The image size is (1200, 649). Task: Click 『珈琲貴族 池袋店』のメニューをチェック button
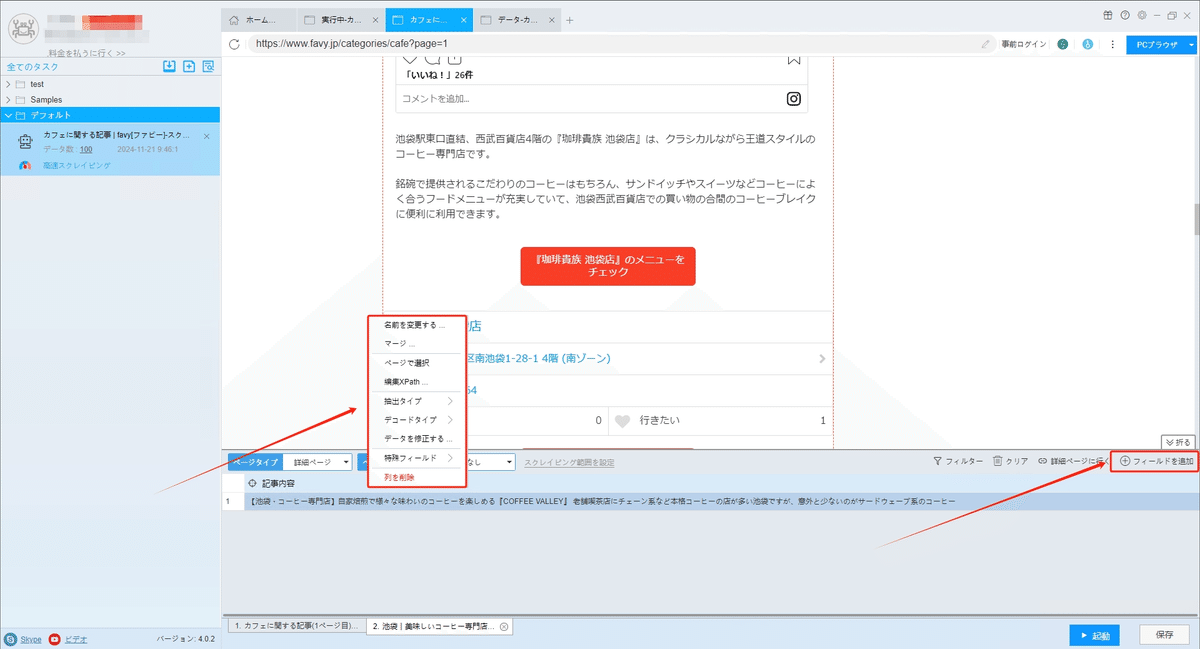pyautogui.click(x=608, y=266)
